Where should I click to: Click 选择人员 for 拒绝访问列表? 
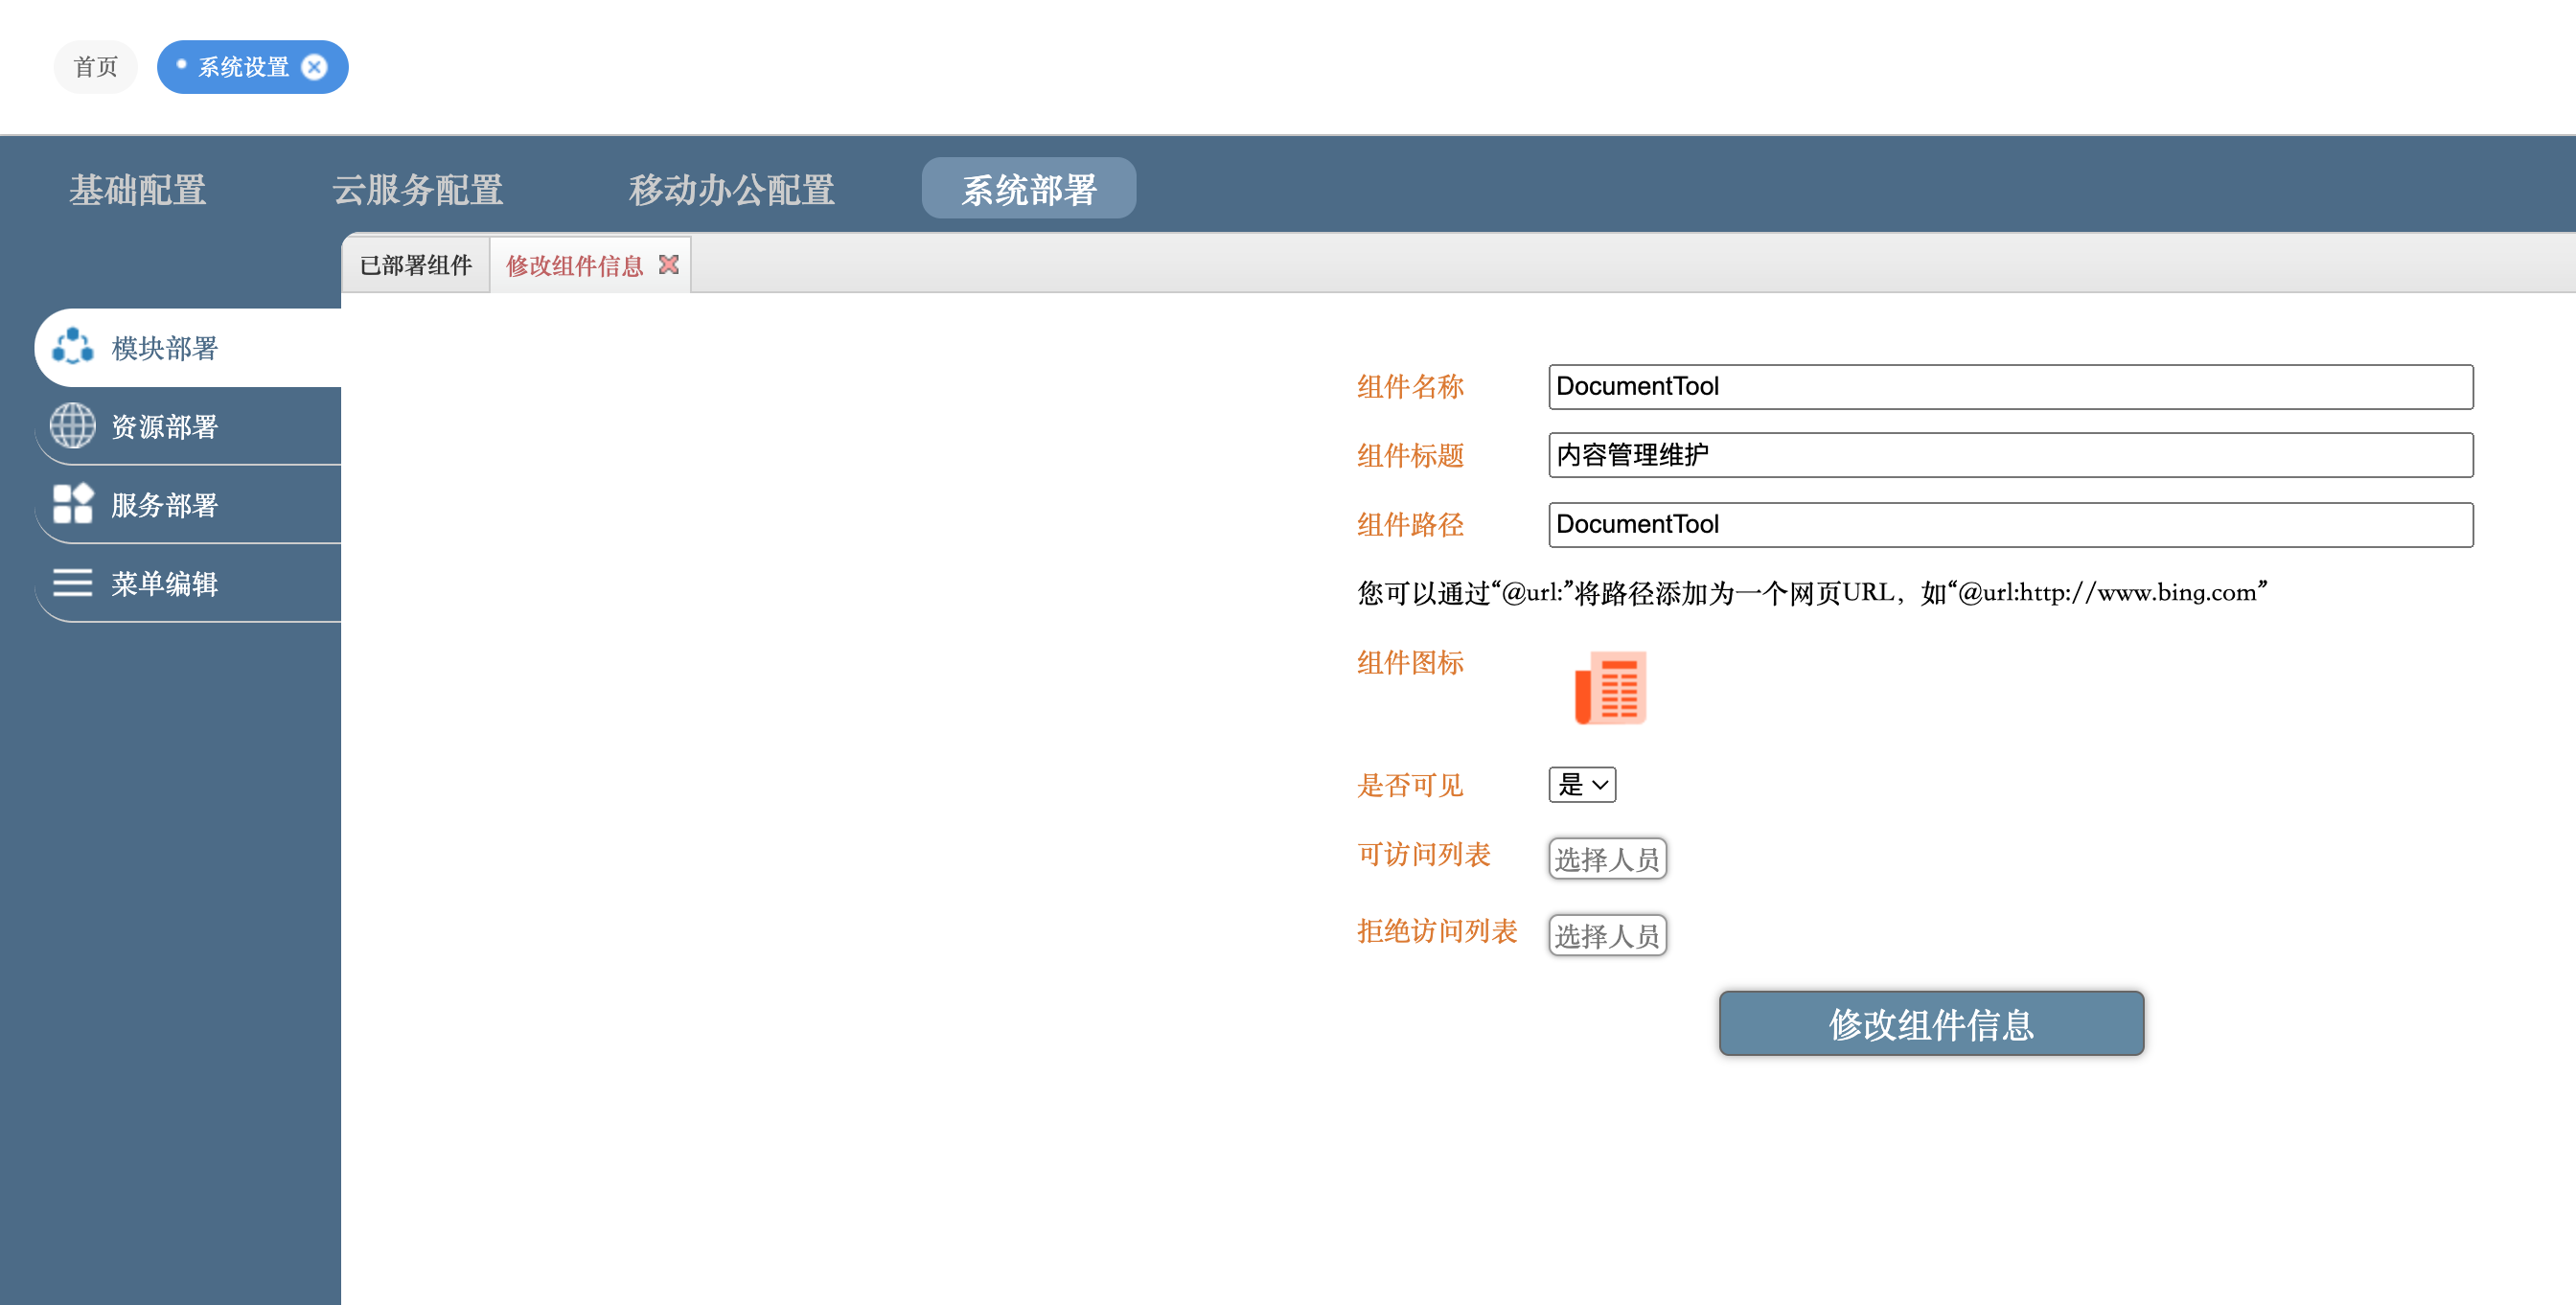(x=1607, y=936)
